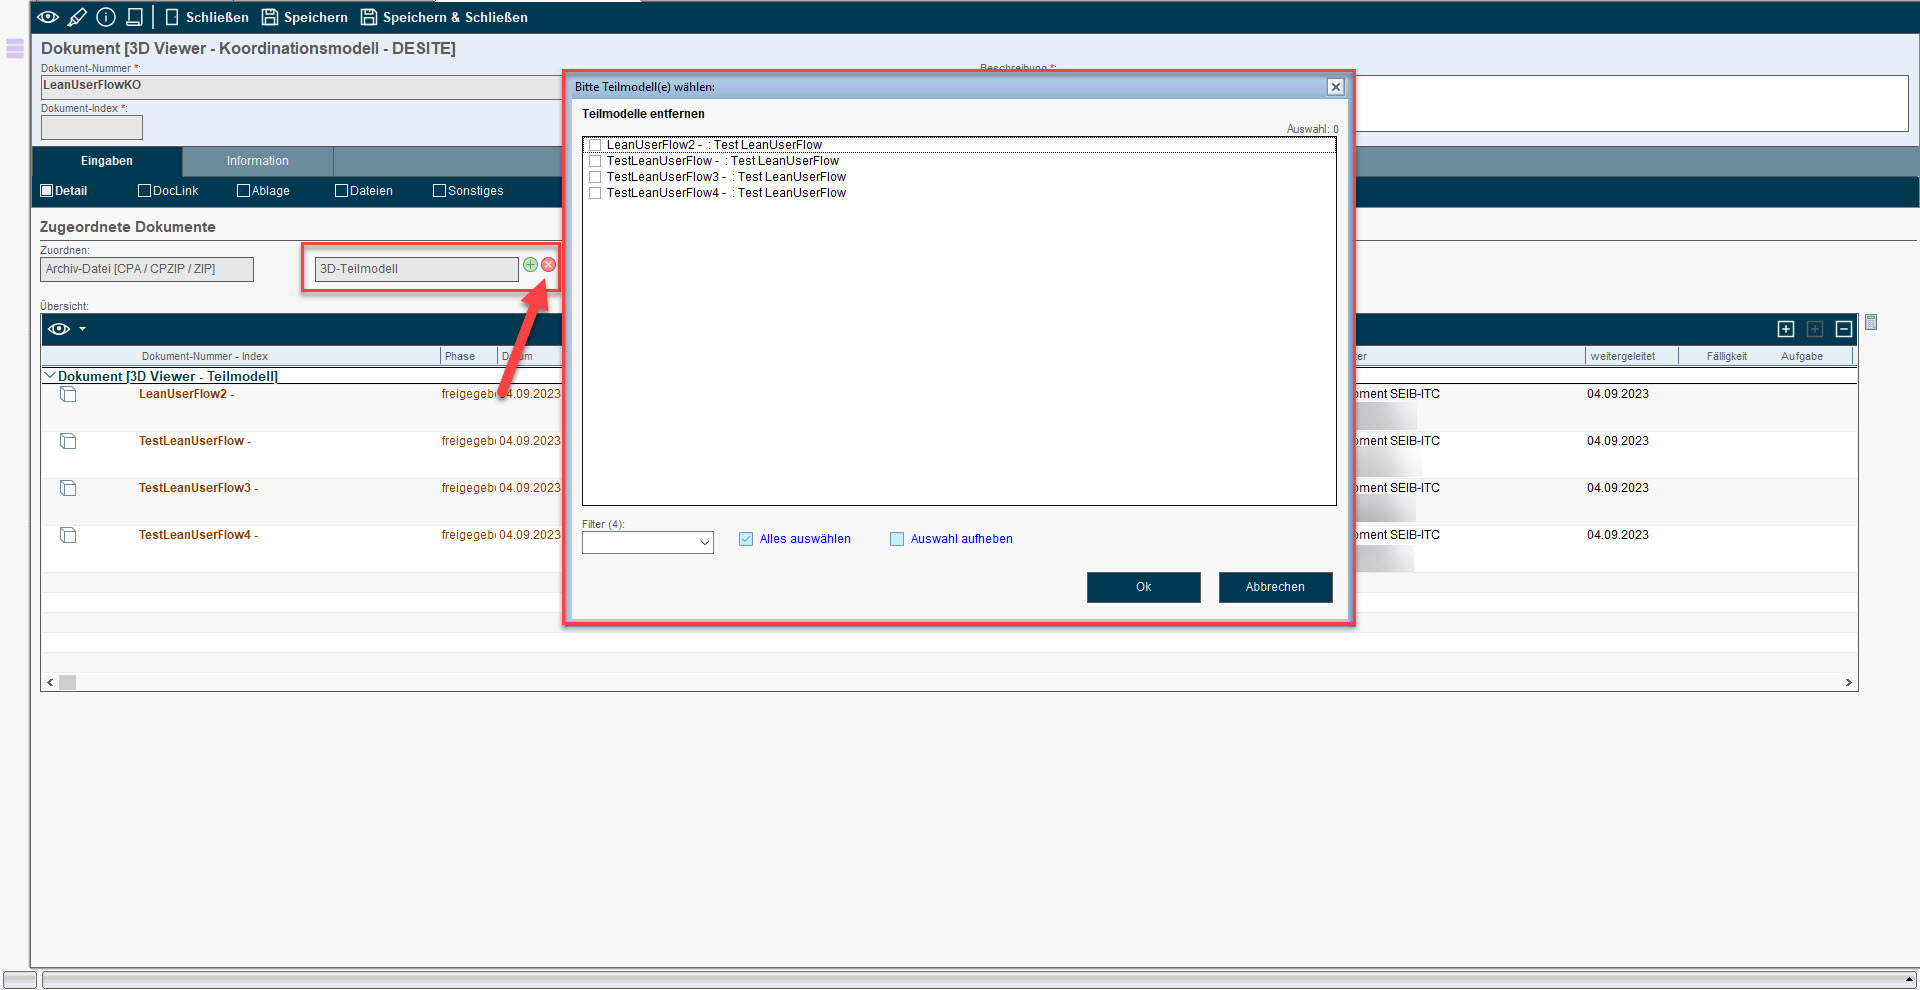Click the Archiv-Datei [CPA / CPZIP / ZIP] field

[x=147, y=269]
